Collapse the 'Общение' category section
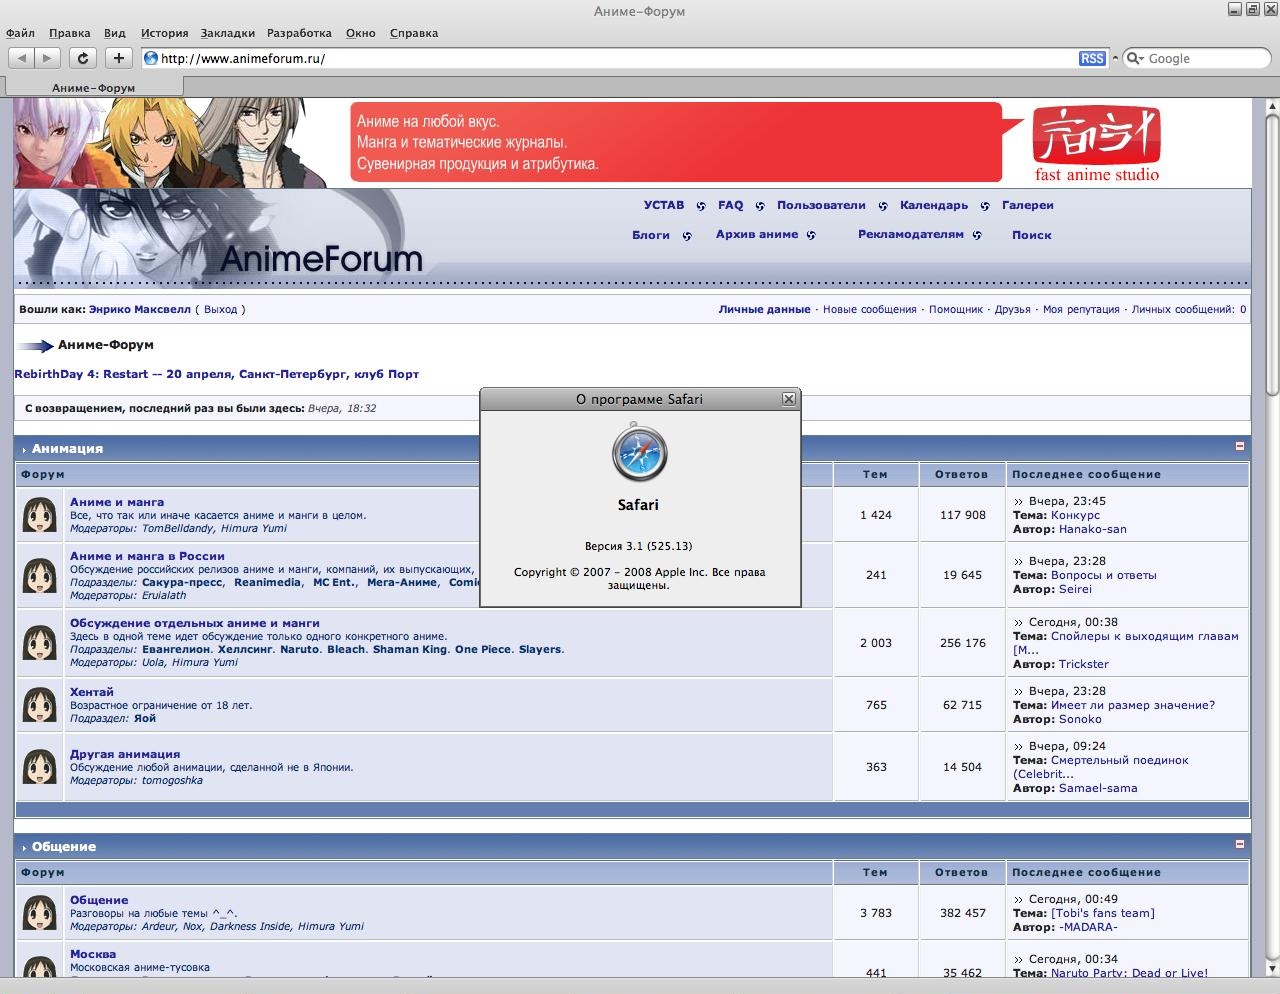Screen dimensions: 1280x994 point(1240,844)
